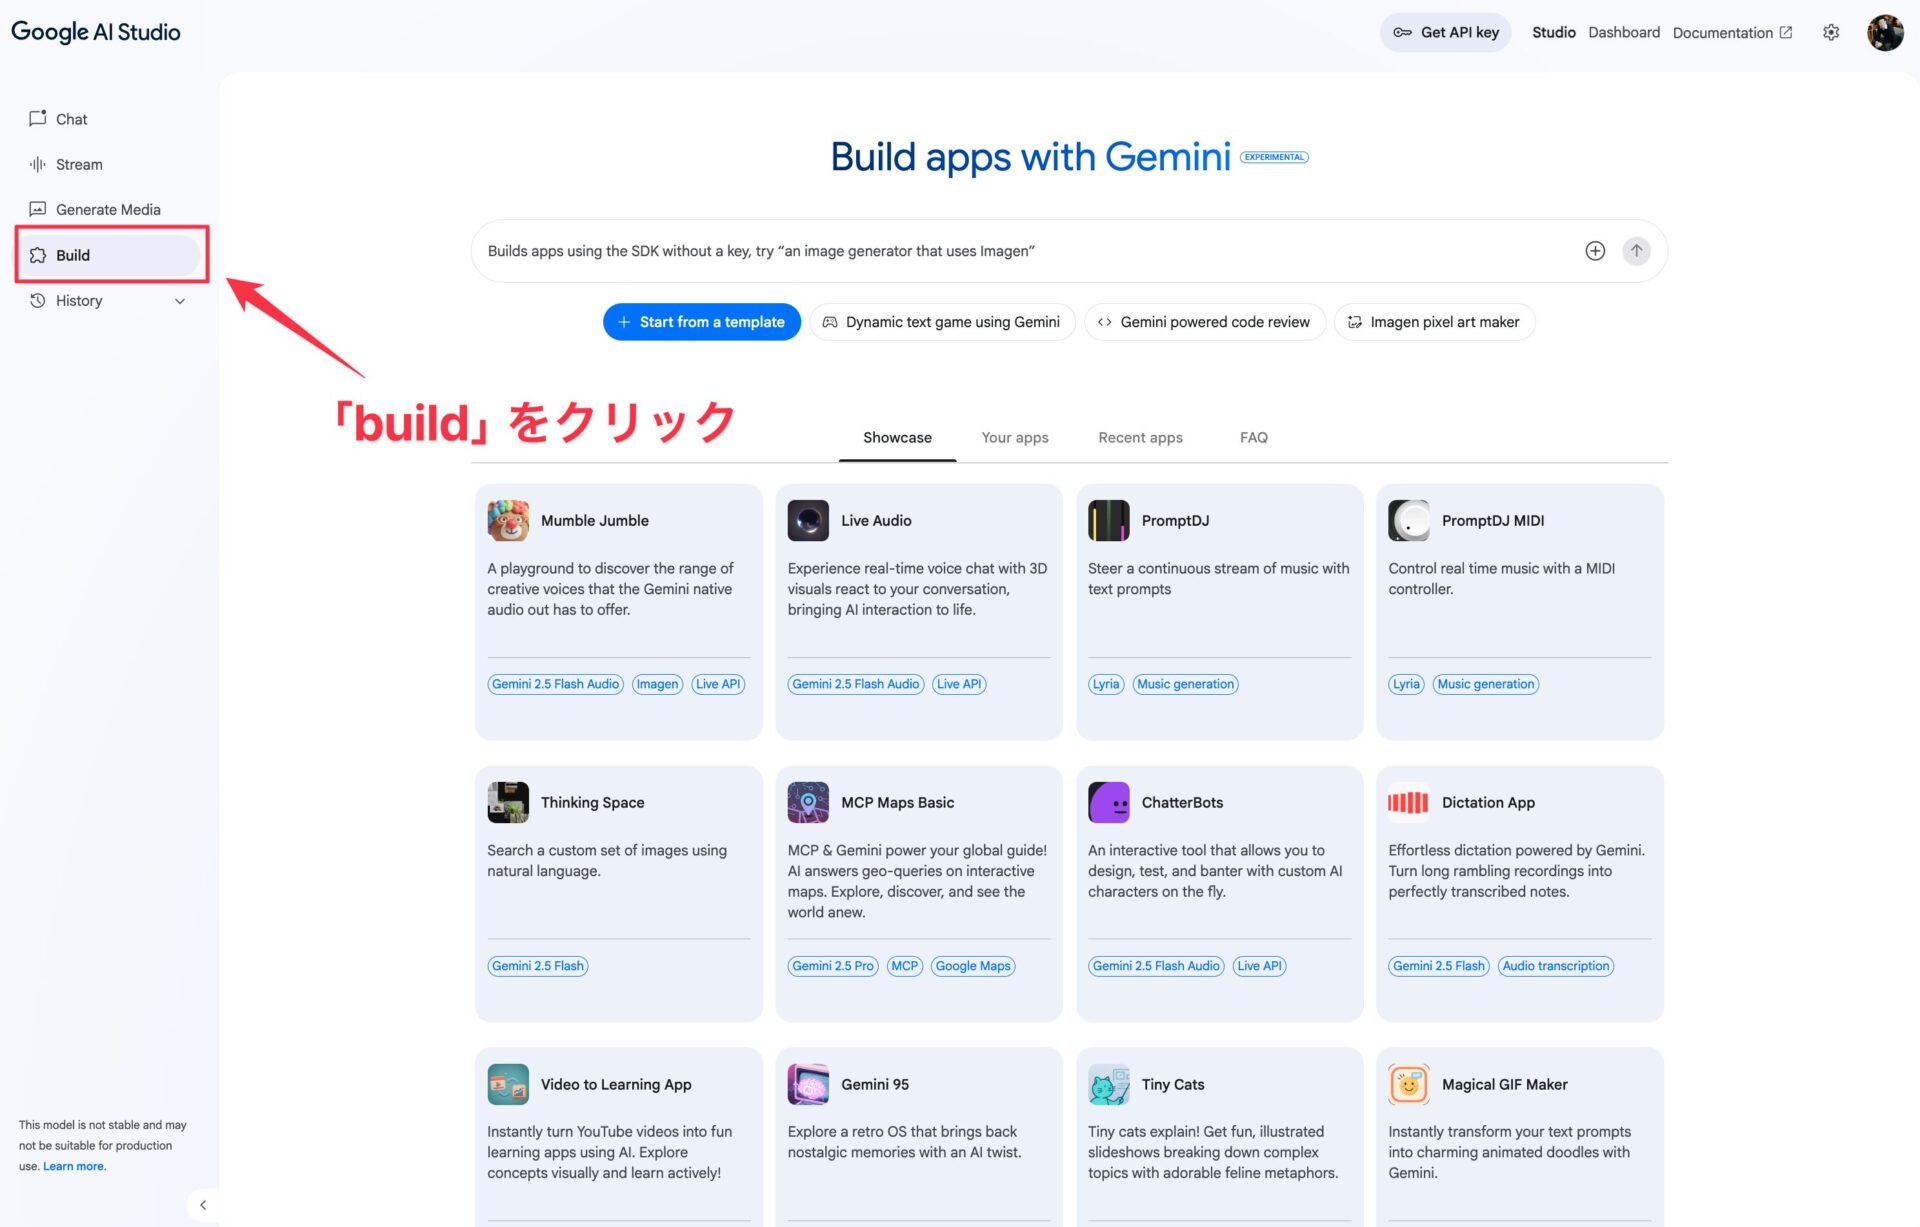The image size is (1920, 1227).
Task: Choose Imagen pixel art maker suggestion
Action: tap(1434, 322)
